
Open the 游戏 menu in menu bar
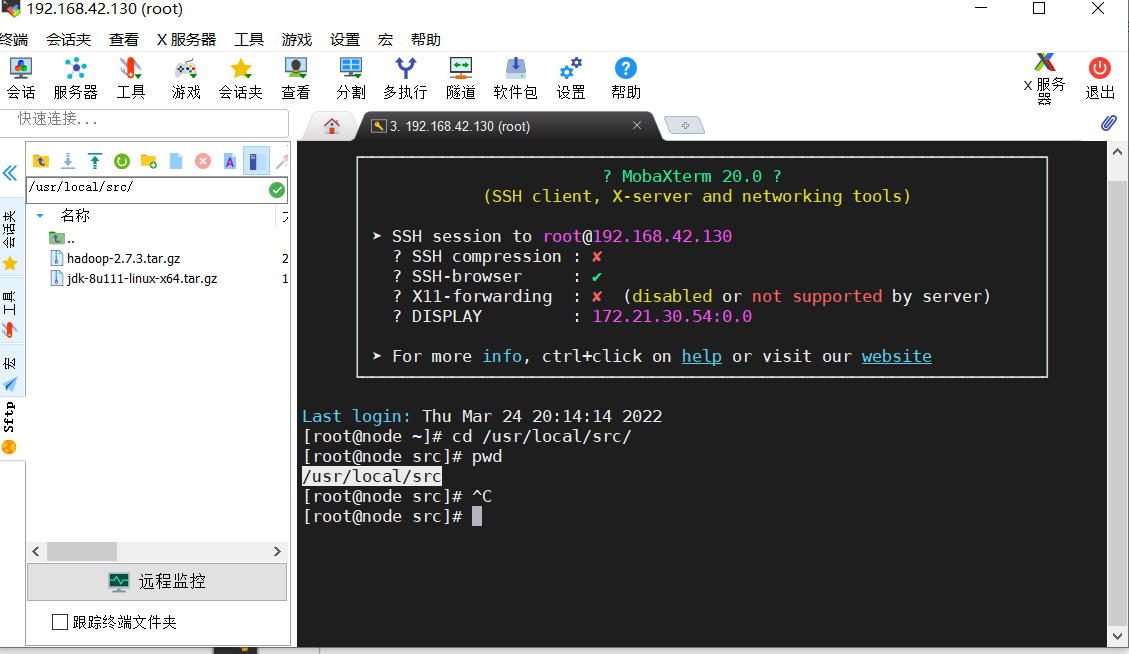297,40
